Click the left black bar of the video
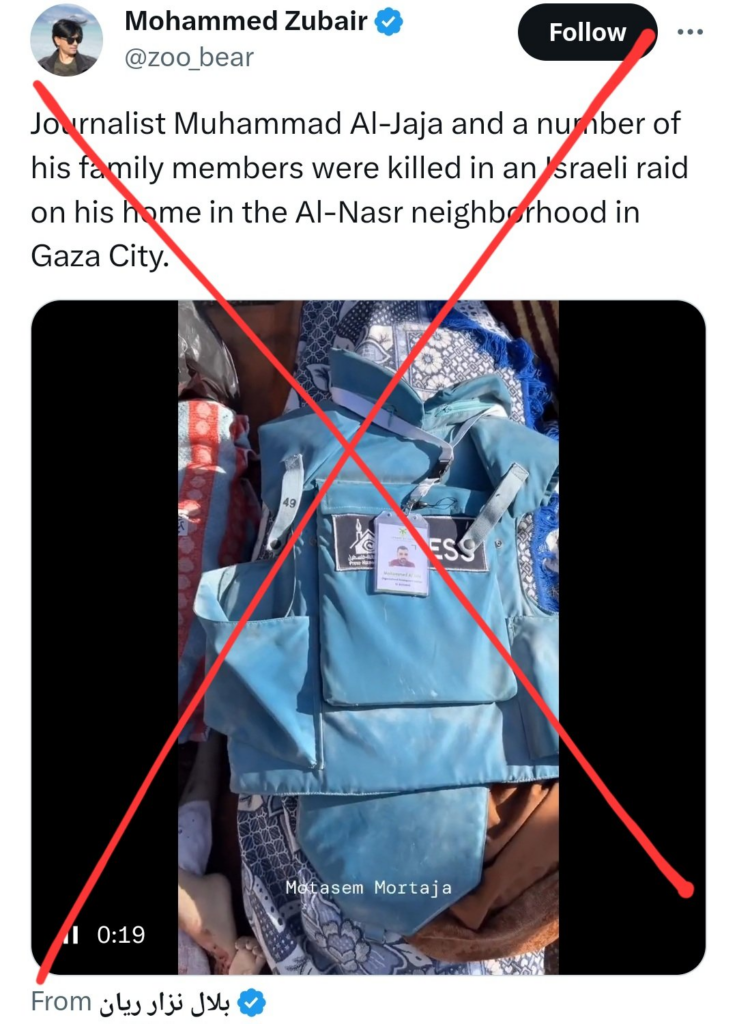This screenshot has width=737, height=1024. click(x=104, y=637)
